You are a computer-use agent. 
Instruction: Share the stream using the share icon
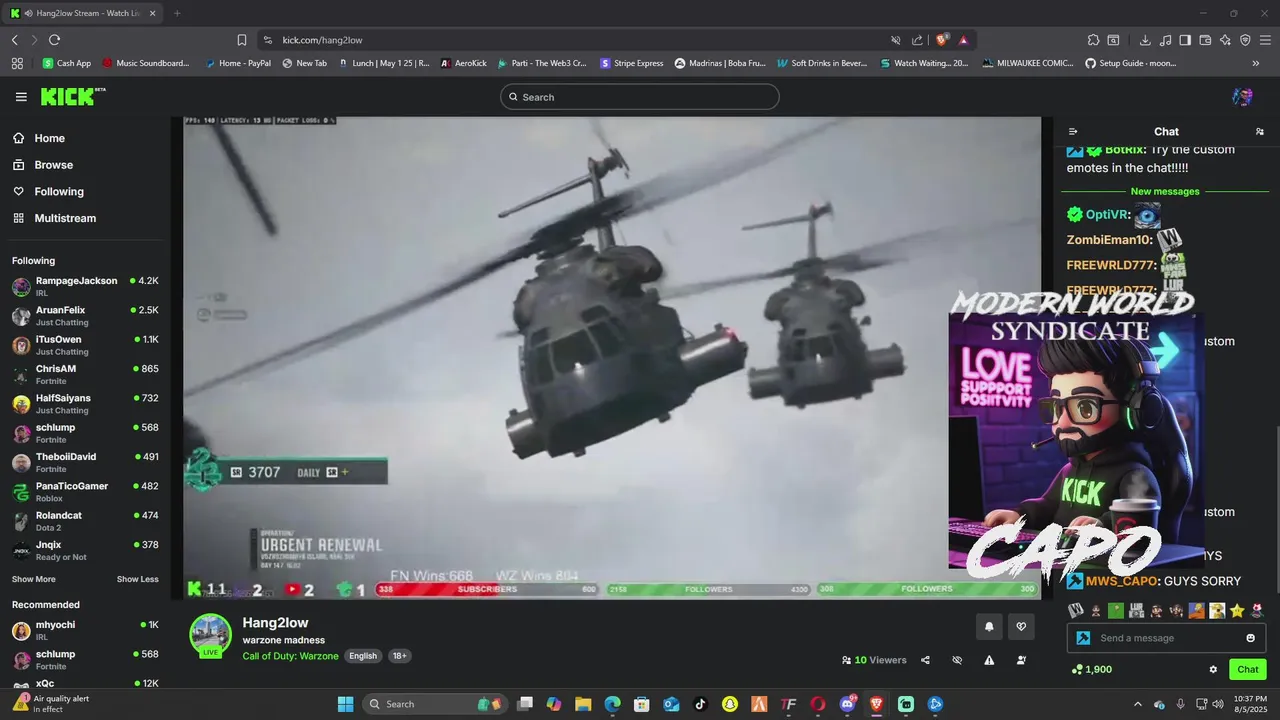[x=925, y=660]
